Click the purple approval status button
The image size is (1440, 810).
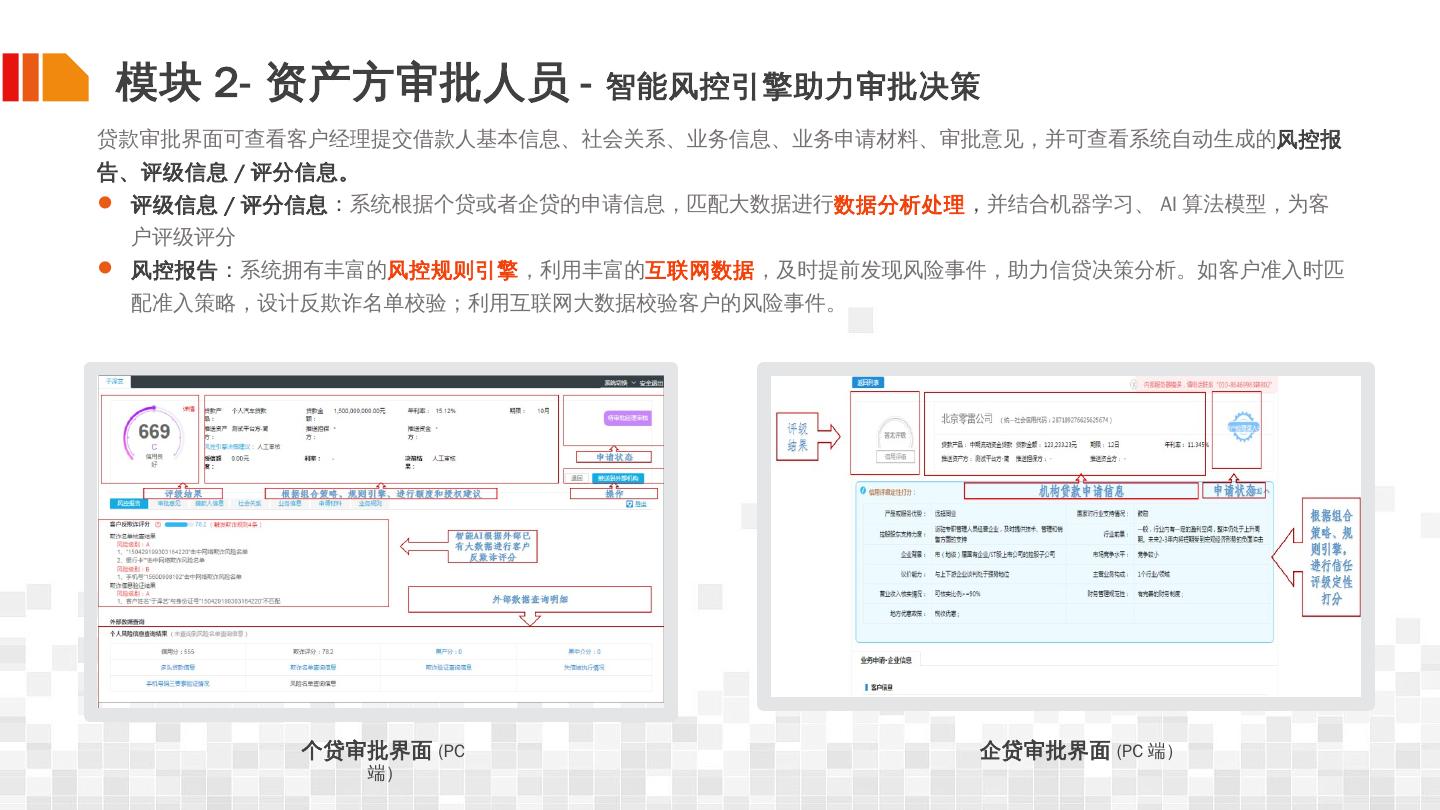[x=627, y=418]
